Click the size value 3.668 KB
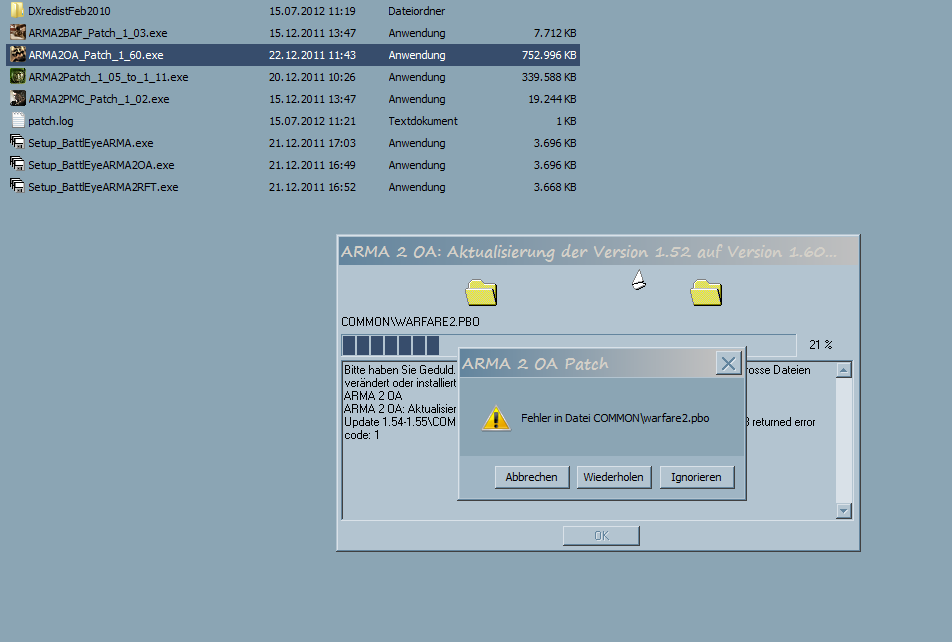 555,187
